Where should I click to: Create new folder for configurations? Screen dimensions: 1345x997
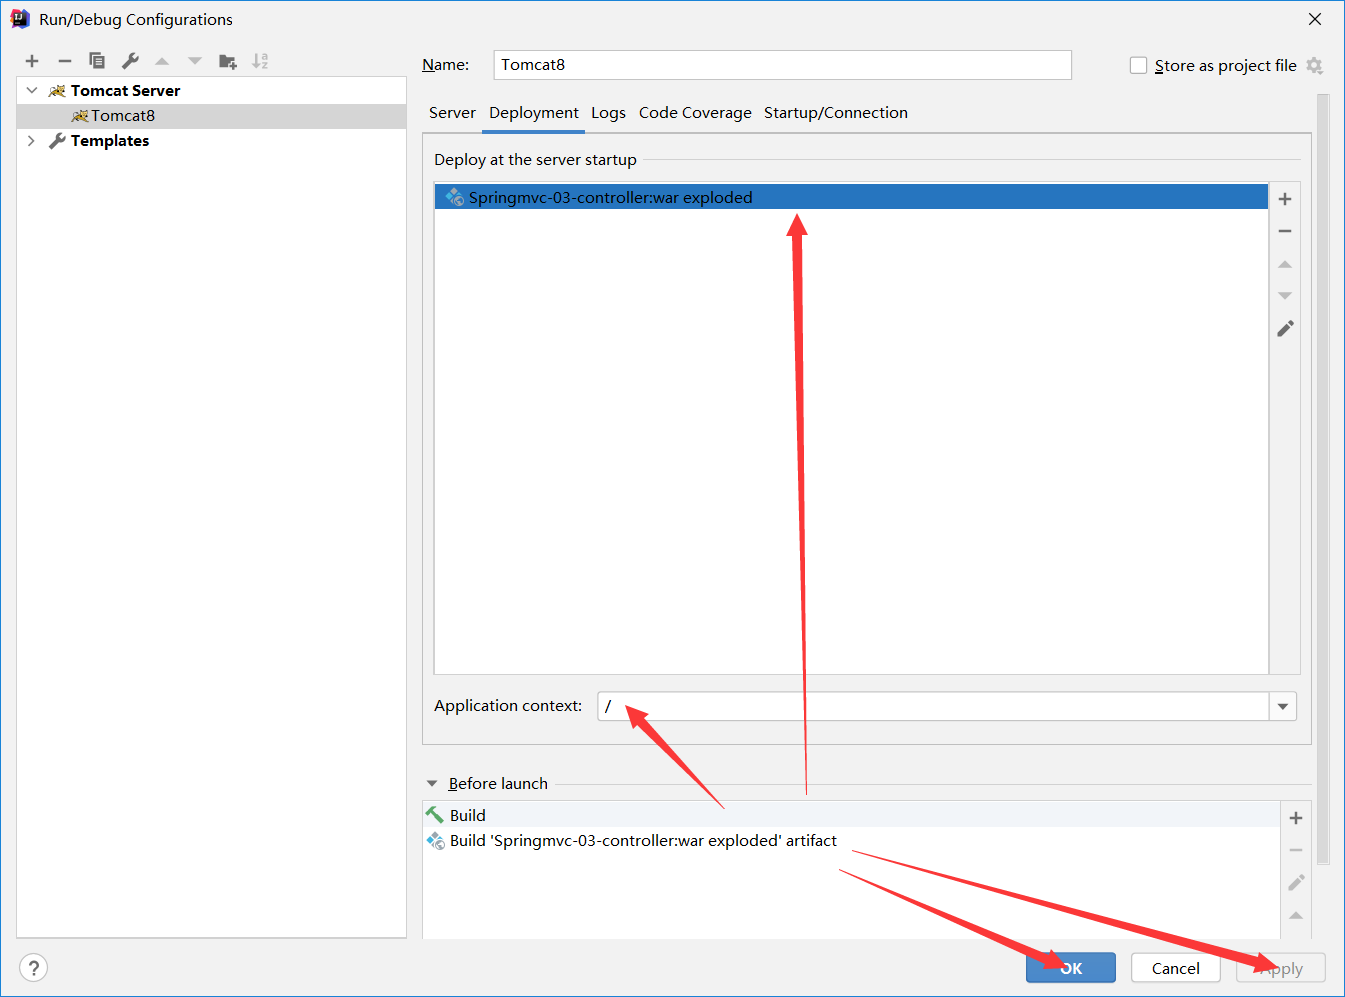pyautogui.click(x=228, y=61)
